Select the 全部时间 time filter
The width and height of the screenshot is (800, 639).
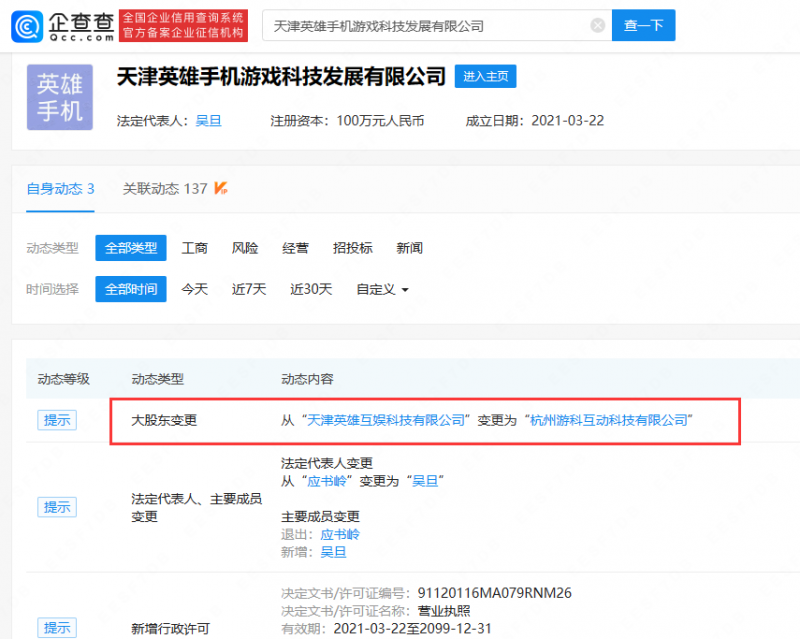click(130, 289)
